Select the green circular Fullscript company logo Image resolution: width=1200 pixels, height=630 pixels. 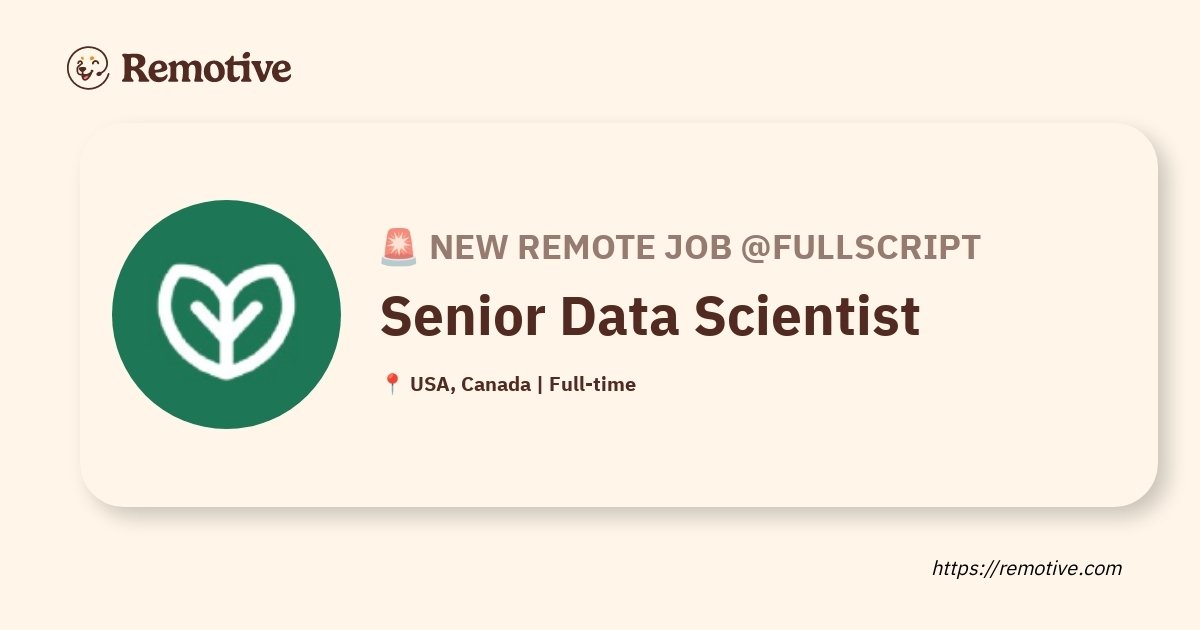[226, 314]
